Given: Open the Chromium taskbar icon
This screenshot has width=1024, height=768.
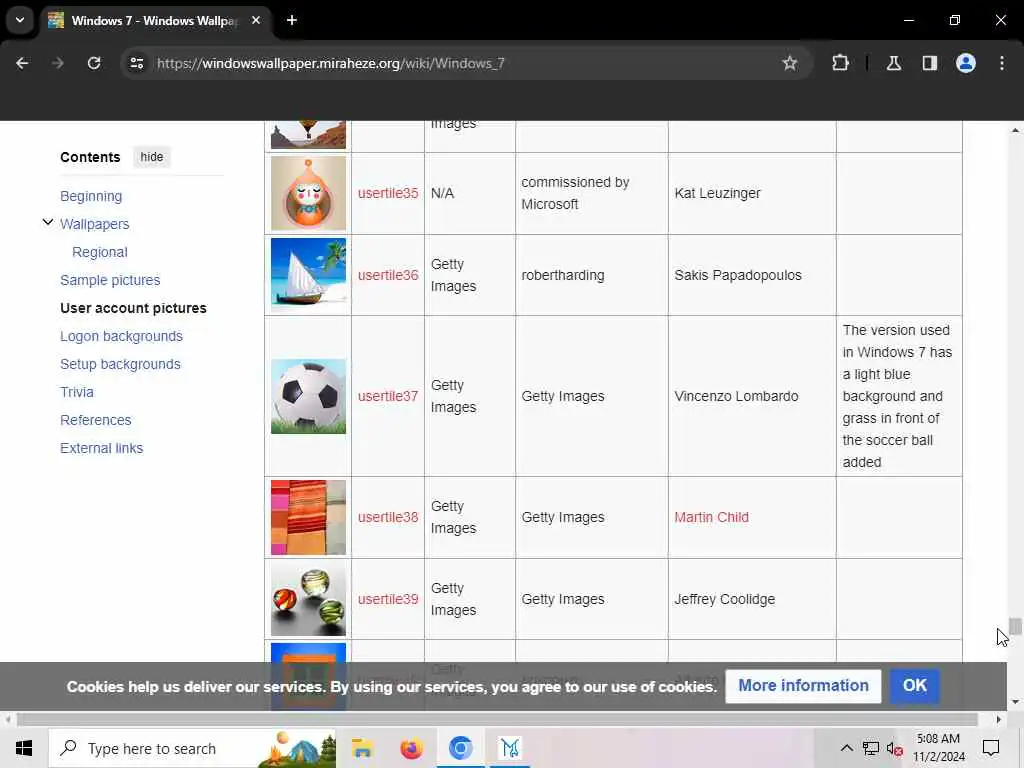Looking at the screenshot, I should click(x=460, y=748).
